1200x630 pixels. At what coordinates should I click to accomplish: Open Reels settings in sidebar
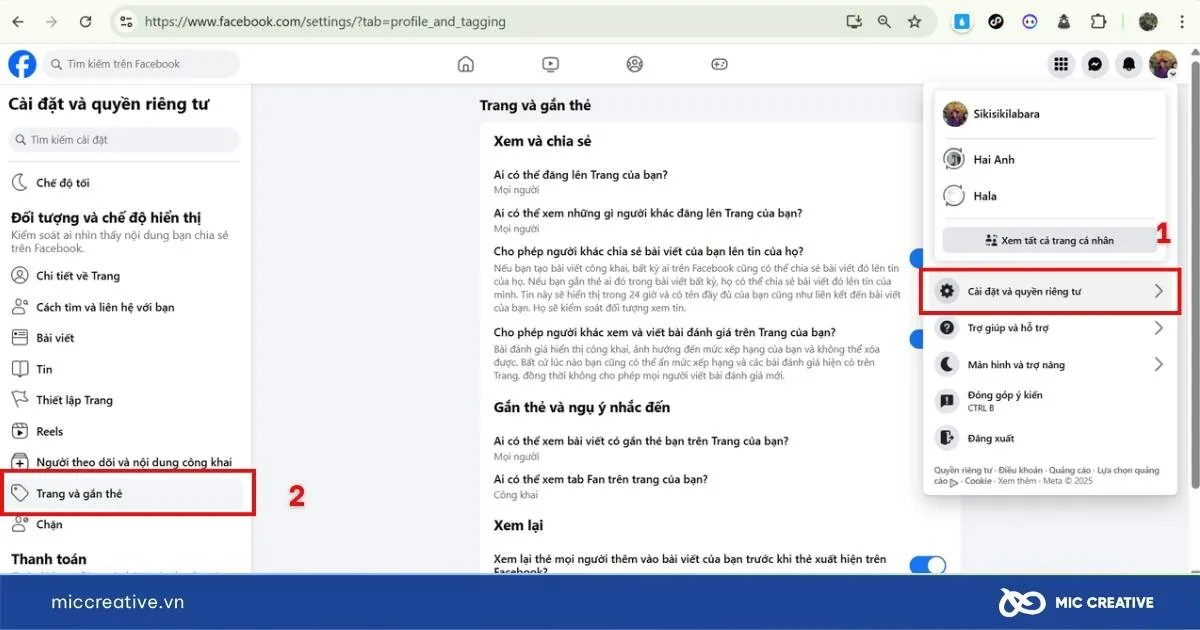click(x=50, y=431)
